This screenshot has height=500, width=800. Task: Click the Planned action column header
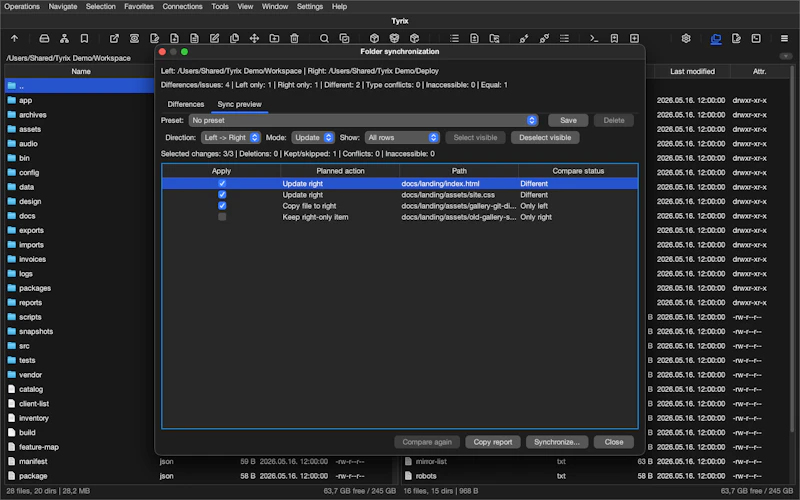click(340, 171)
